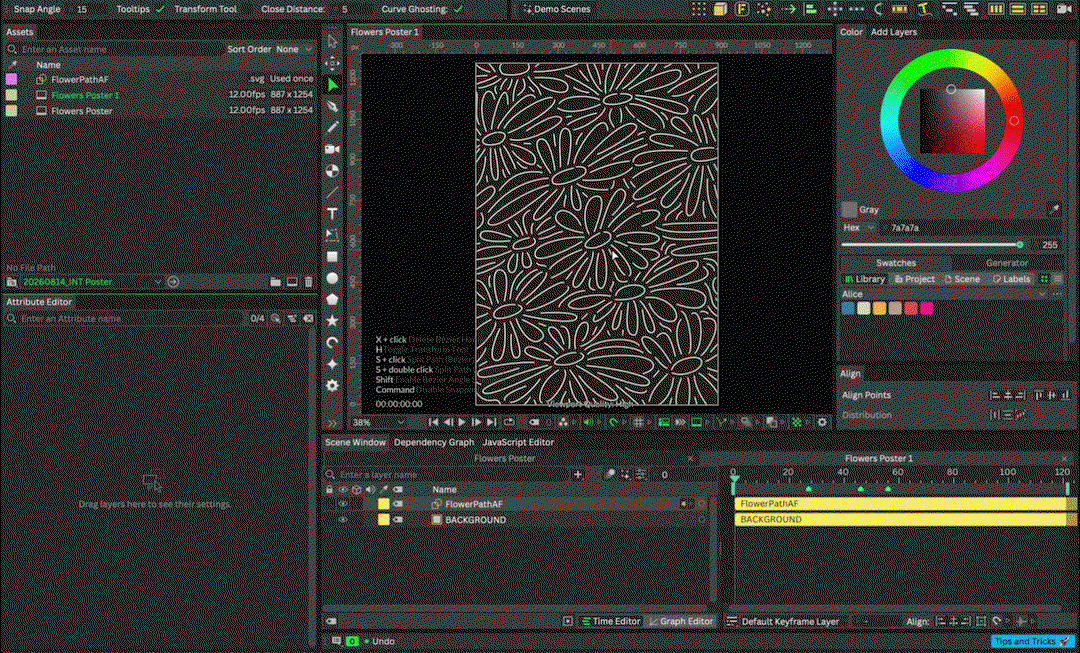Select the Rectangle shape tool
The height and width of the screenshot is (653, 1080).
tap(332, 256)
